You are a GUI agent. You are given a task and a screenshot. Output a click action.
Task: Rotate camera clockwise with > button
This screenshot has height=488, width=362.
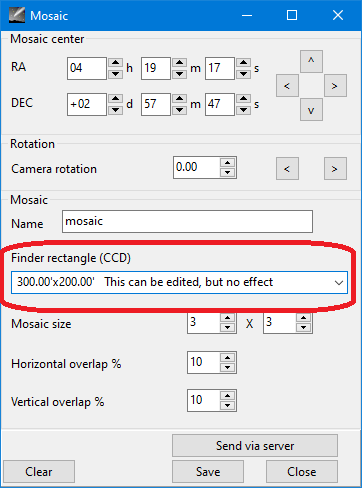coord(335,169)
